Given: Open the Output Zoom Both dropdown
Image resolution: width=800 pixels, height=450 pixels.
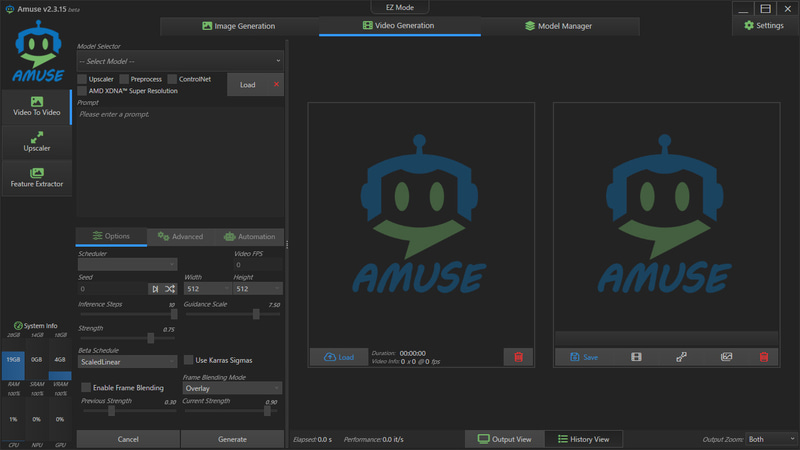Looking at the screenshot, I should pyautogui.click(x=771, y=439).
